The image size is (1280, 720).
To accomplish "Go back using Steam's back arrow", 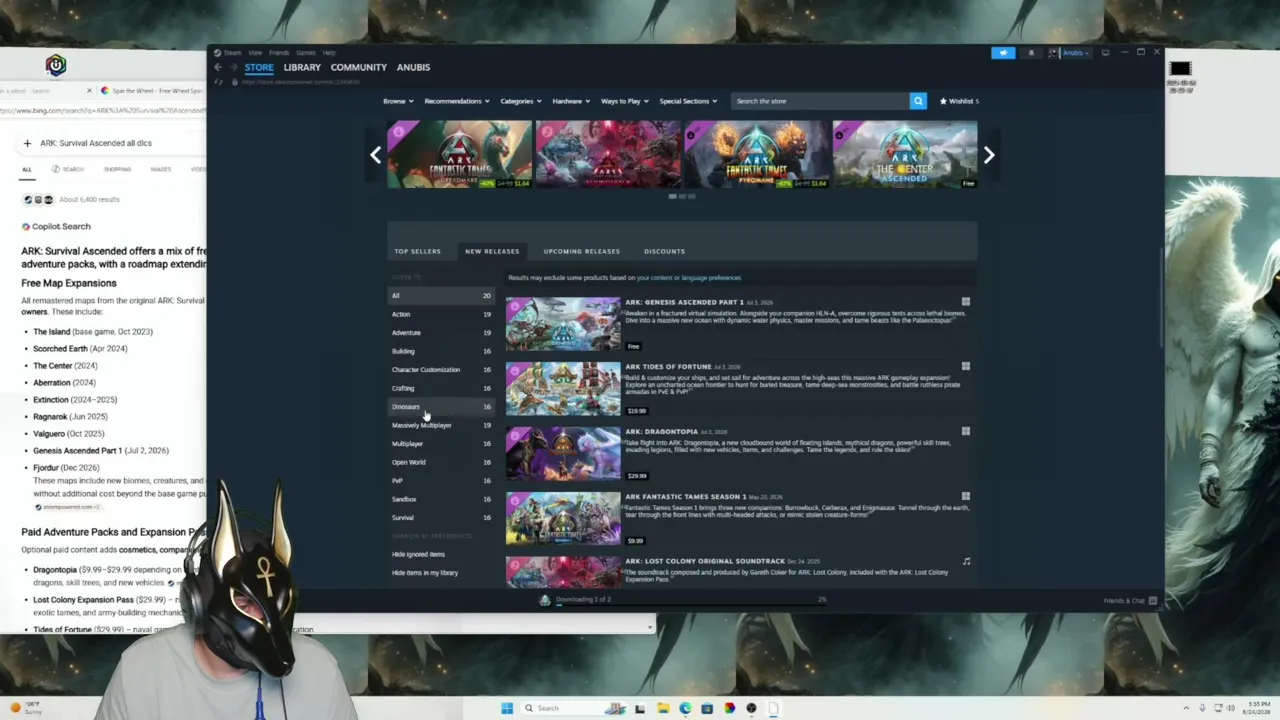I will 218,67.
